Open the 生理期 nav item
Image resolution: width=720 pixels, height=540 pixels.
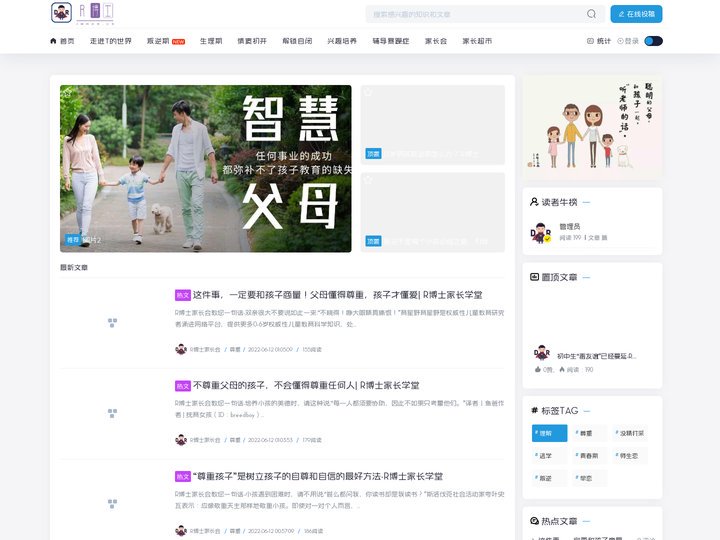(x=211, y=41)
